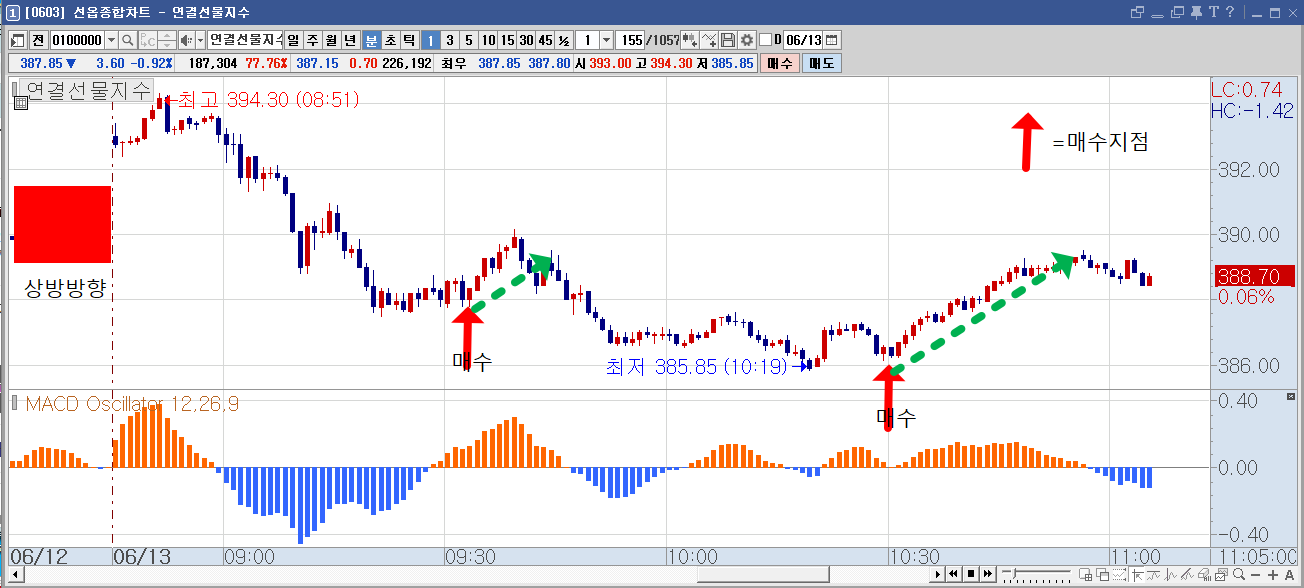
Task: Select the 틱 (tick) period toggle
Action: point(408,40)
